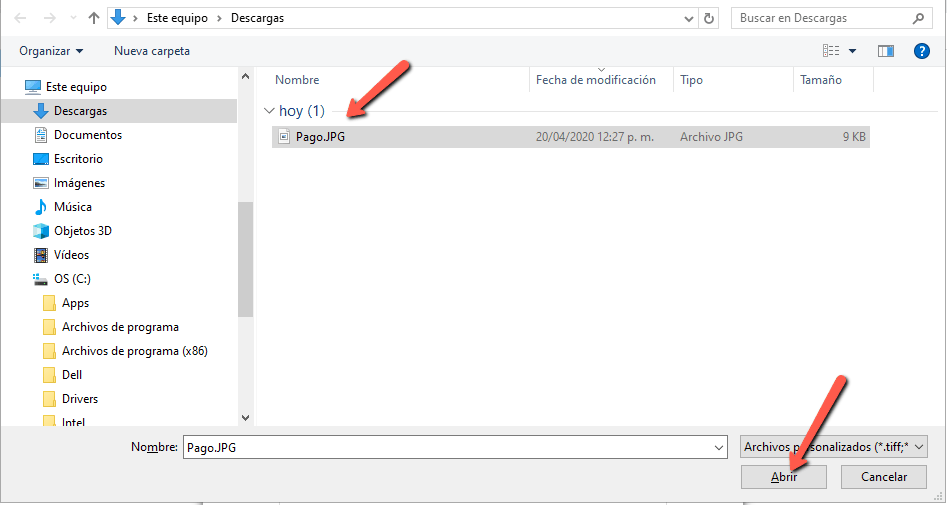This screenshot has width=947, height=505.
Task: Click the Documentos page icon
Action: coord(40,135)
